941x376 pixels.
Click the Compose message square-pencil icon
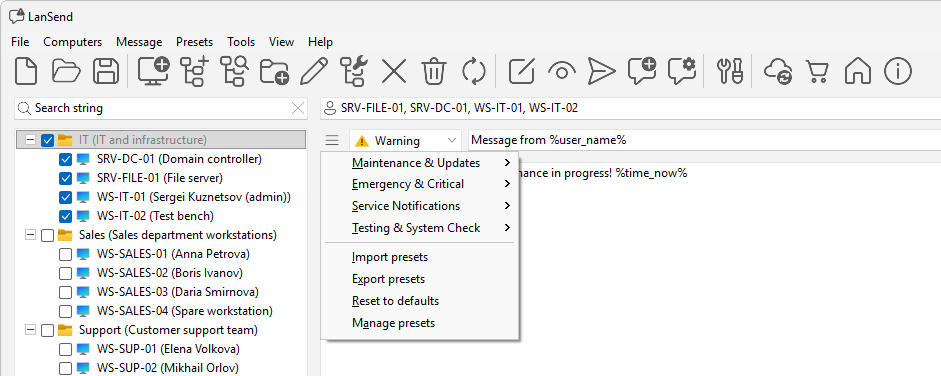coord(522,71)
